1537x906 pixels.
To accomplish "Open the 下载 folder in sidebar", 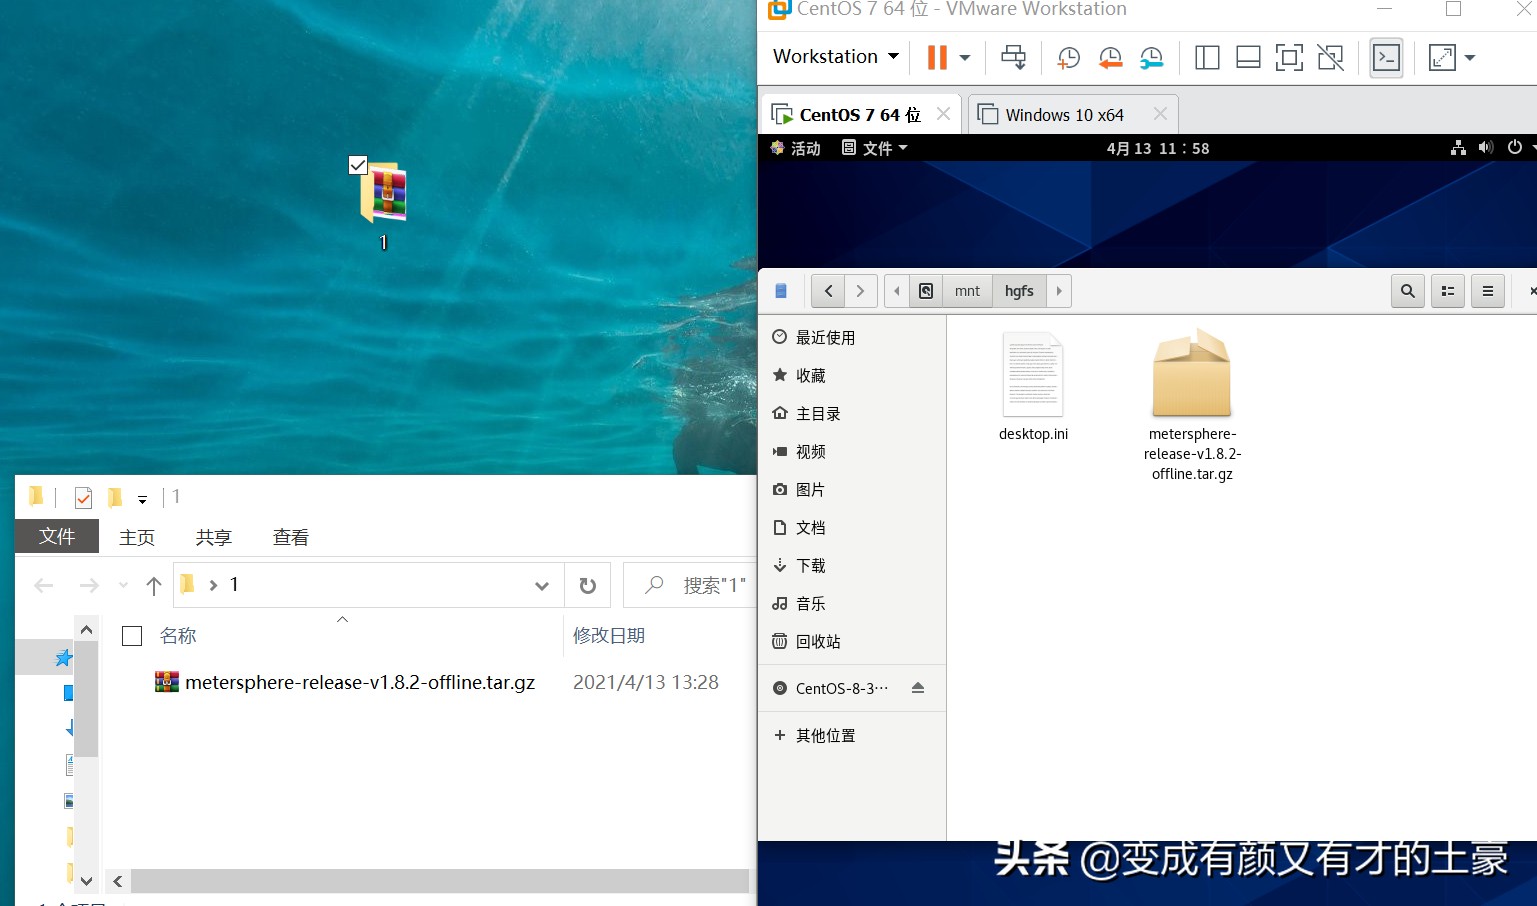I will coord(852,566).
